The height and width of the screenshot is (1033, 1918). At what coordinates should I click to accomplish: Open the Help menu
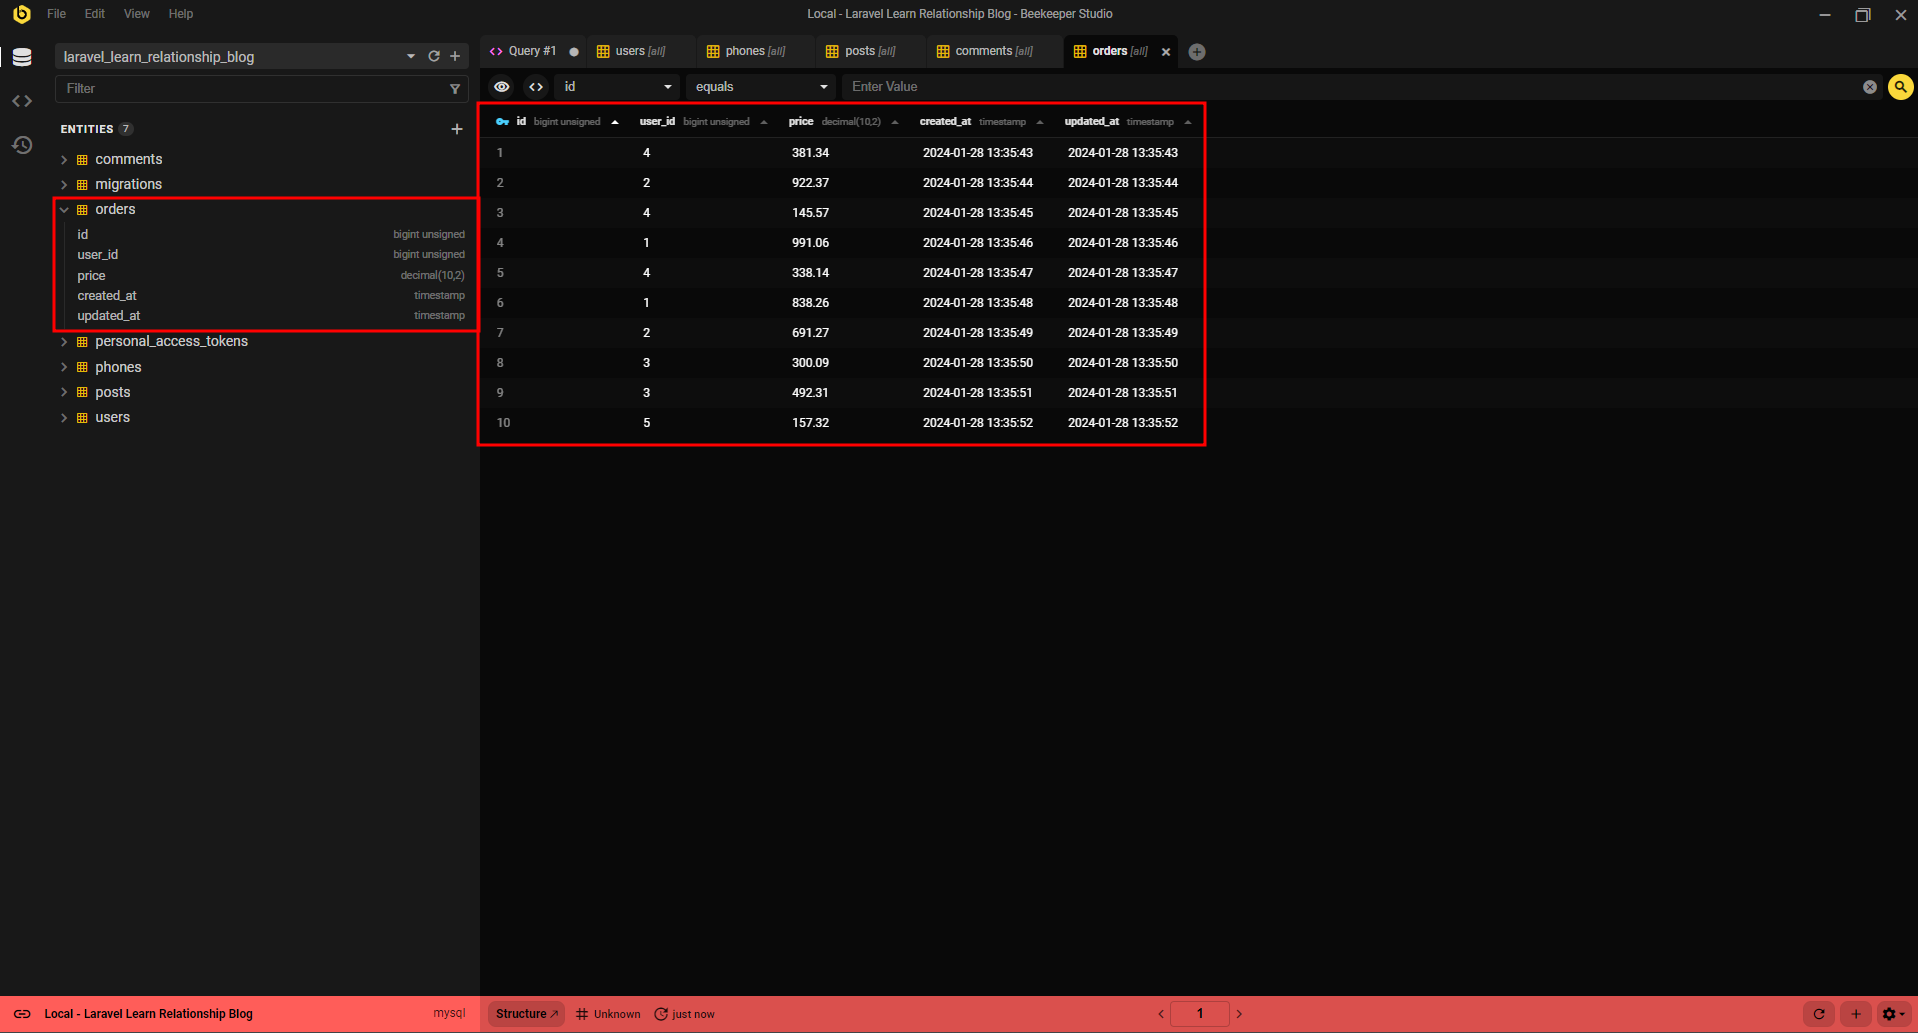tap(180, 14)
